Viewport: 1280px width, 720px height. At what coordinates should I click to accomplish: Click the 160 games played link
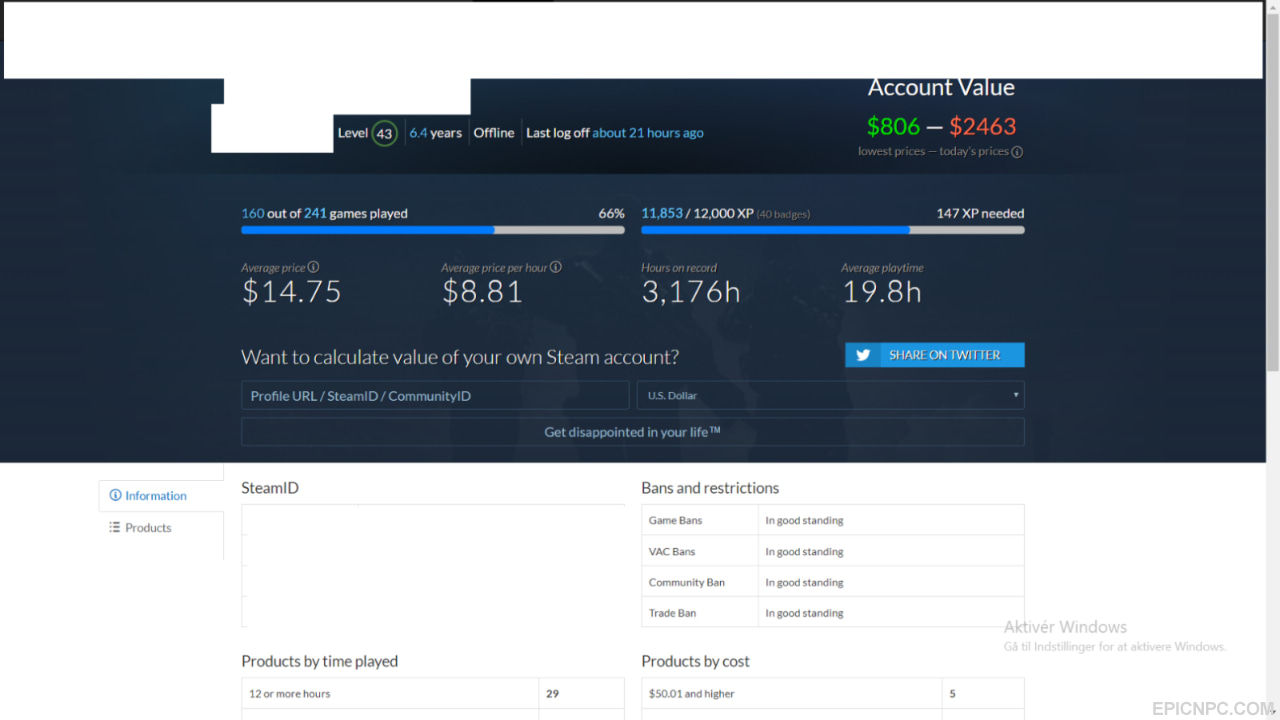tap(252, 213)
